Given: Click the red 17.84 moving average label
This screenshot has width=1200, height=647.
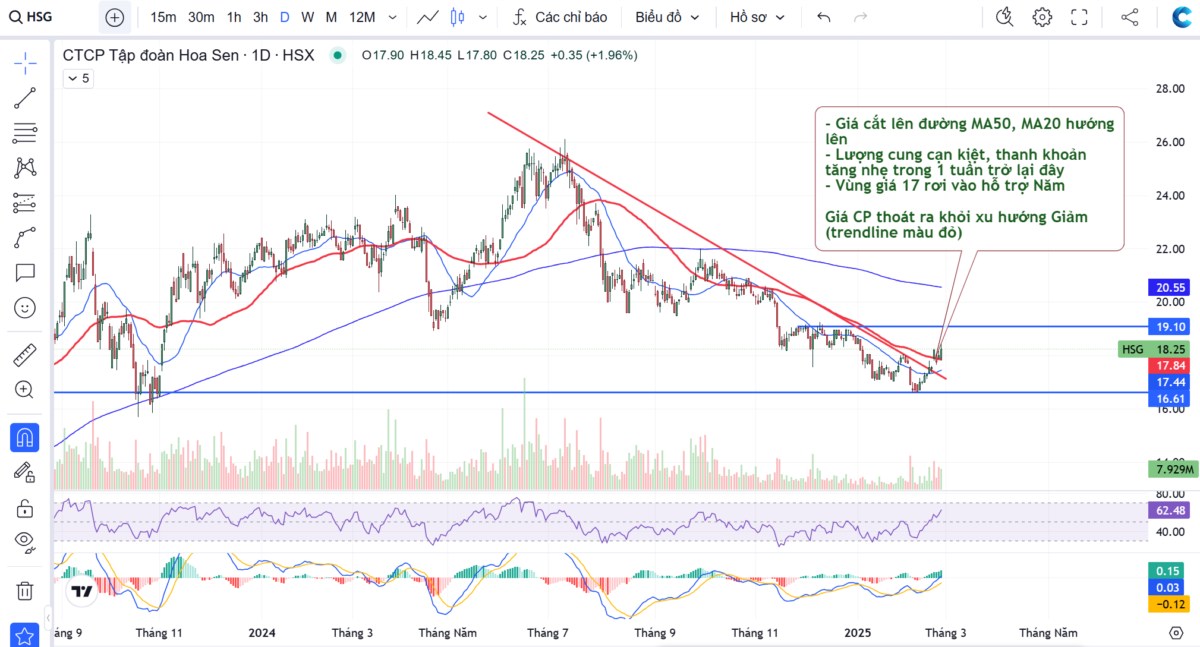Looking at the screenshot, I should coord(1168,366).
